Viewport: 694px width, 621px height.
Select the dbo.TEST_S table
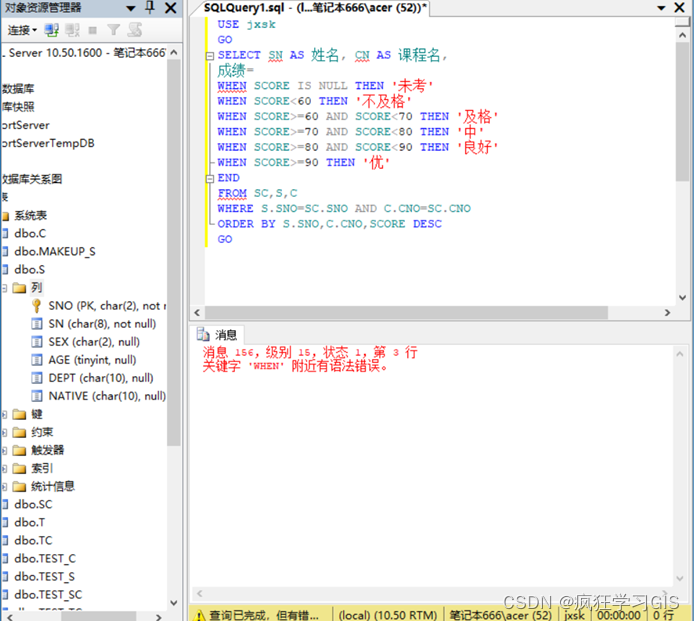(x=44, y=577)
